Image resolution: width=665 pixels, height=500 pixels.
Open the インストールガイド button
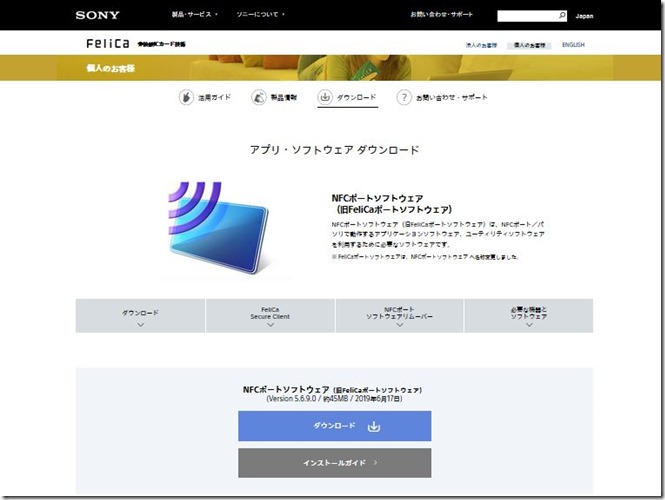335,463
